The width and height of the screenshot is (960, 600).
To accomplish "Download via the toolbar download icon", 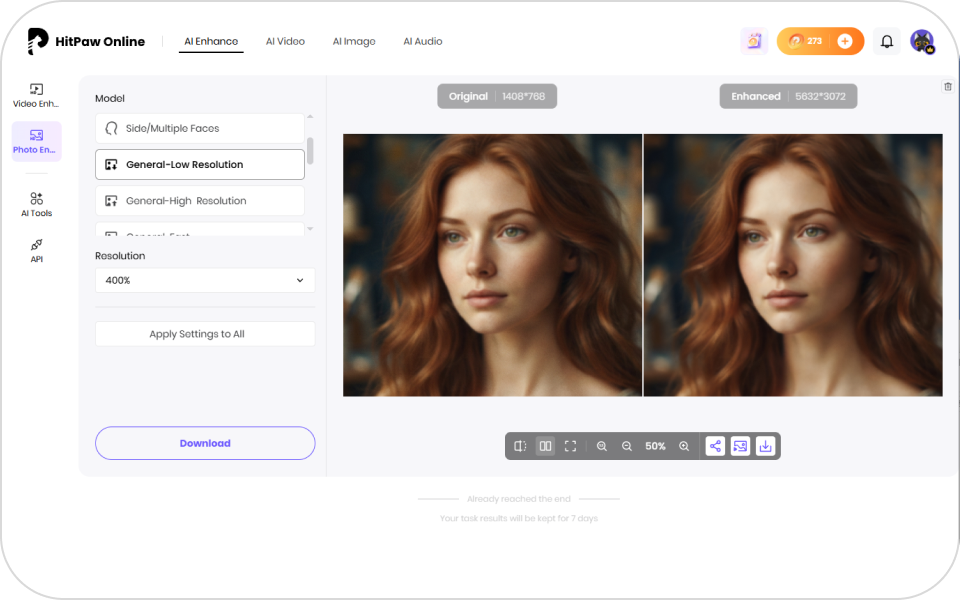I will tap(765, 446).
